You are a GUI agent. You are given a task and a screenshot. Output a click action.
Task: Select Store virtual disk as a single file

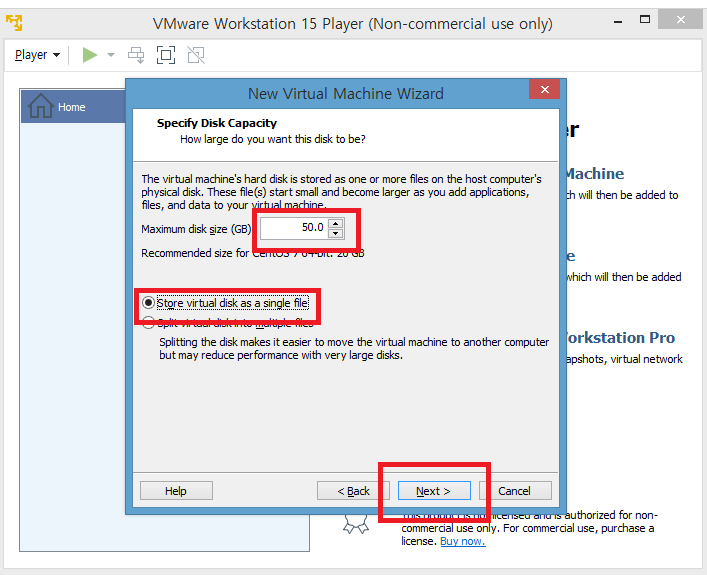pos(226,303)
